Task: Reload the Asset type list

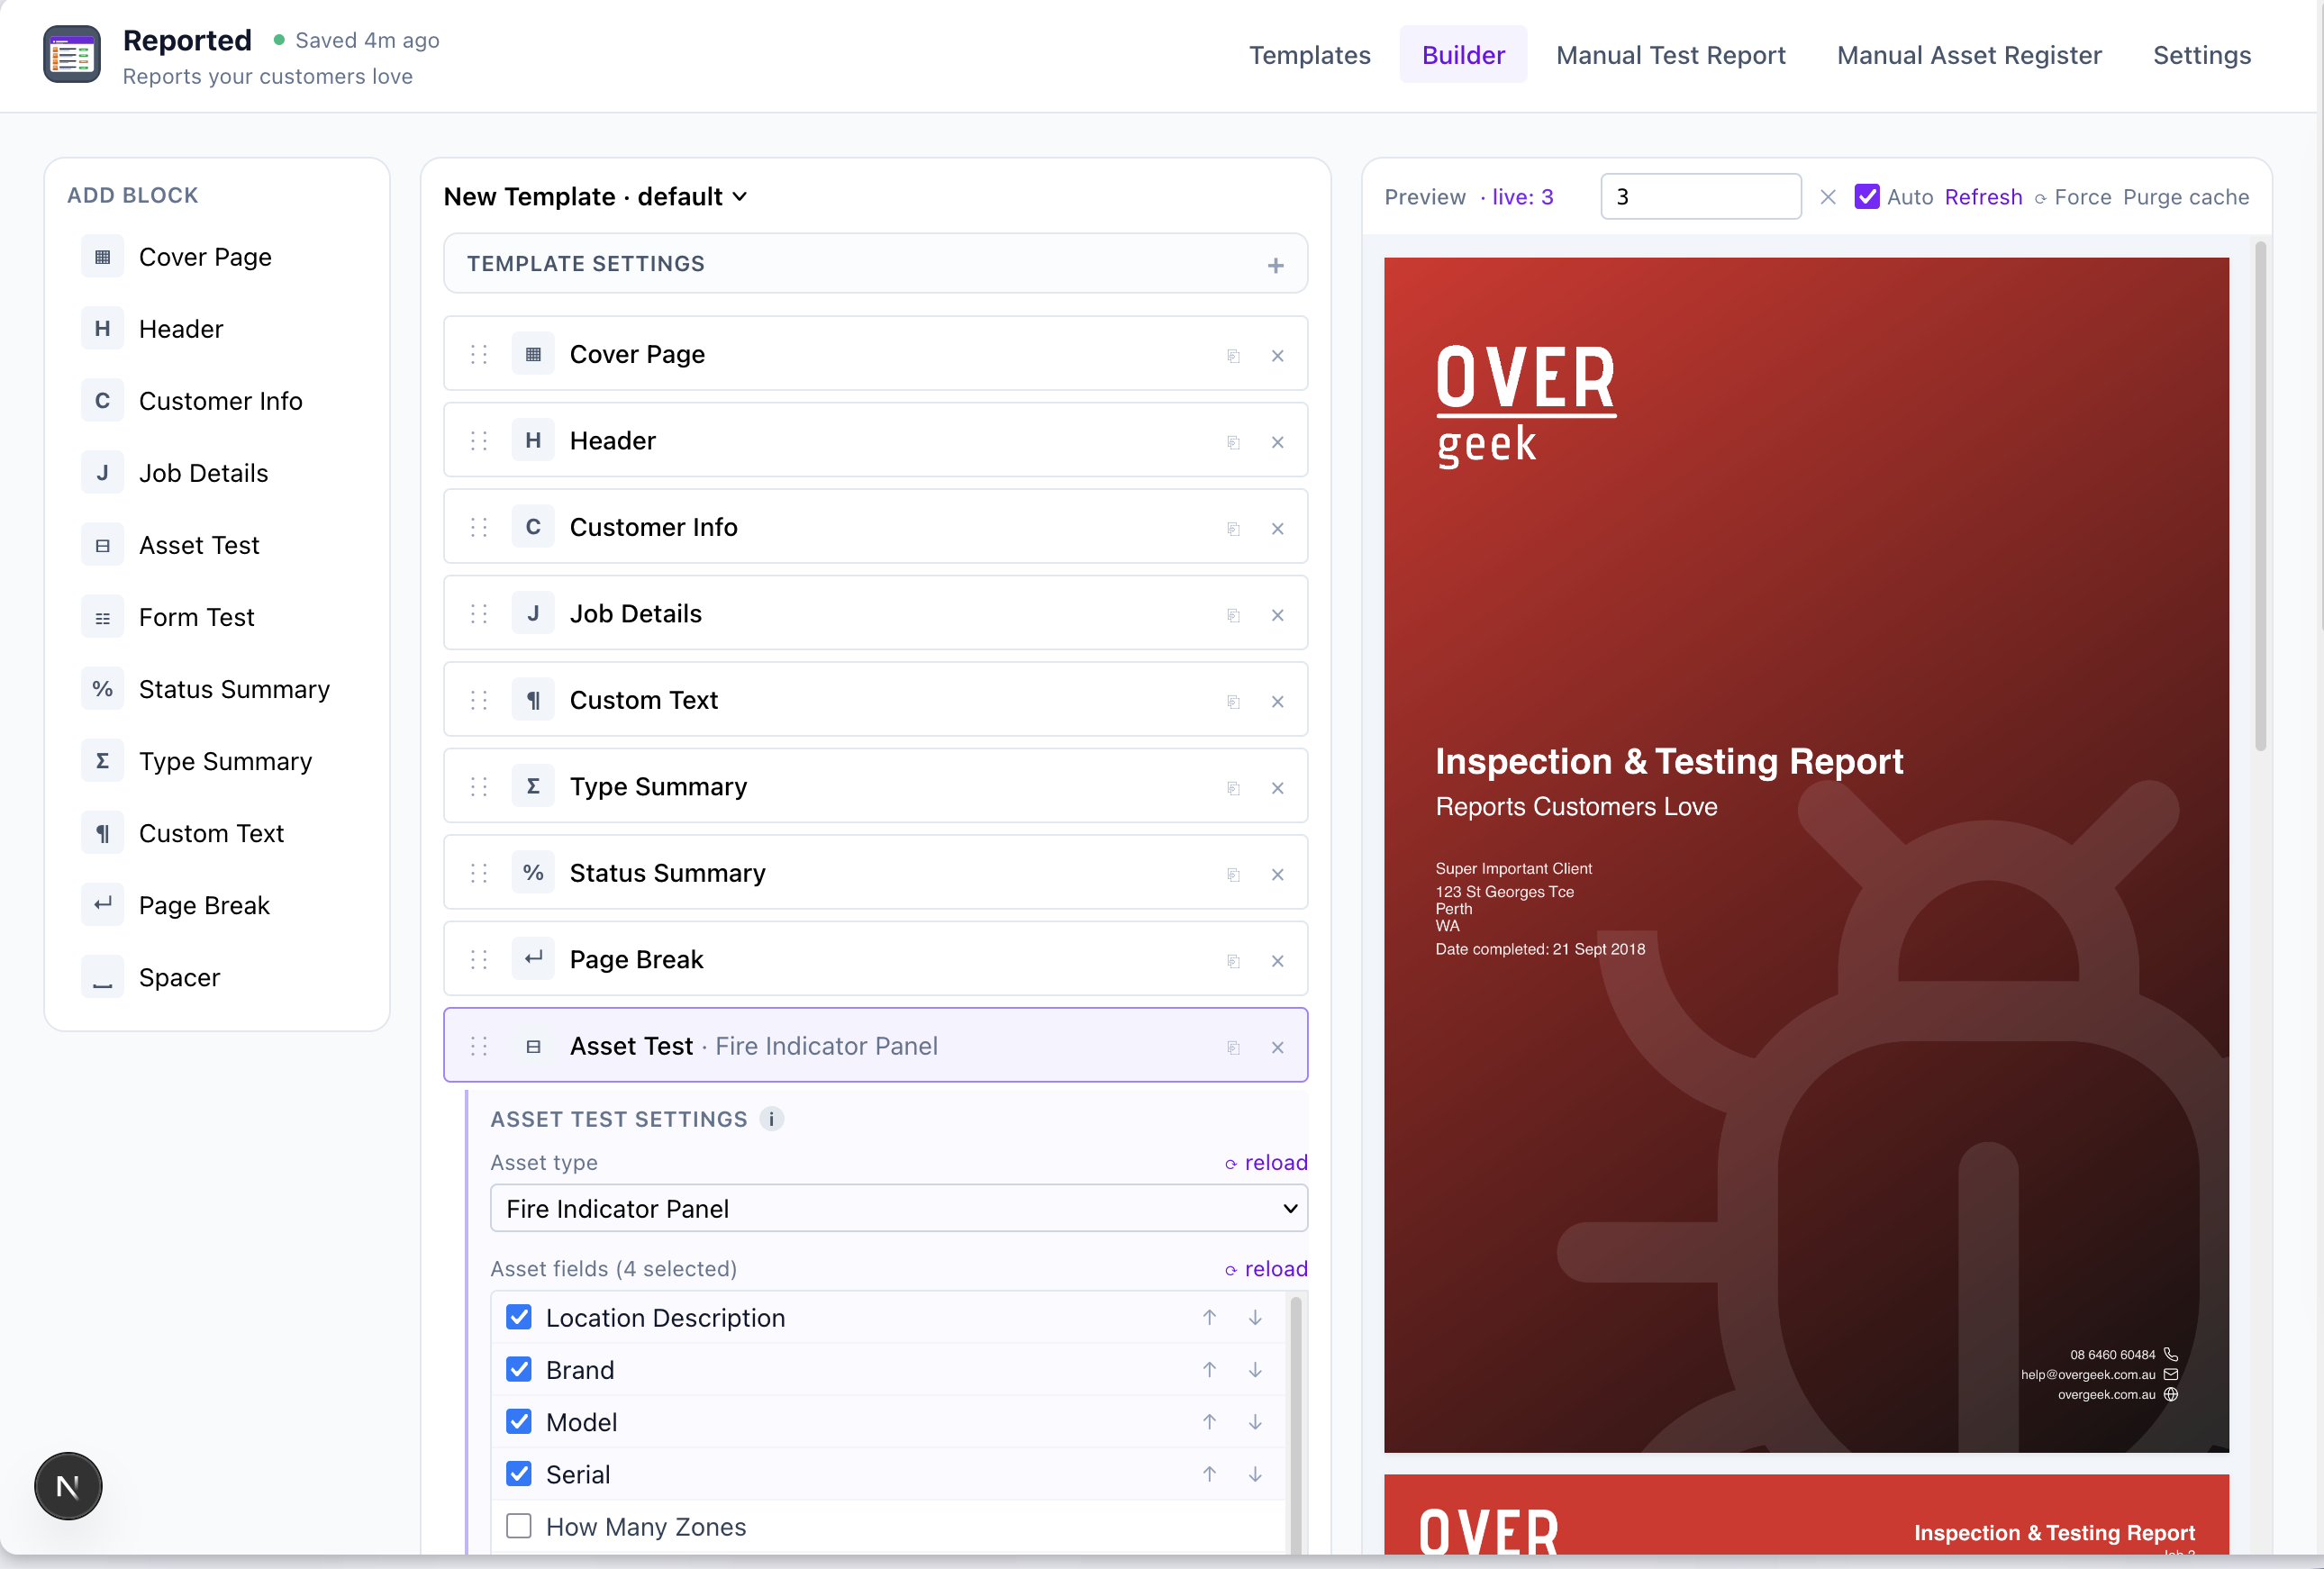Action: pos(1266,1162)
